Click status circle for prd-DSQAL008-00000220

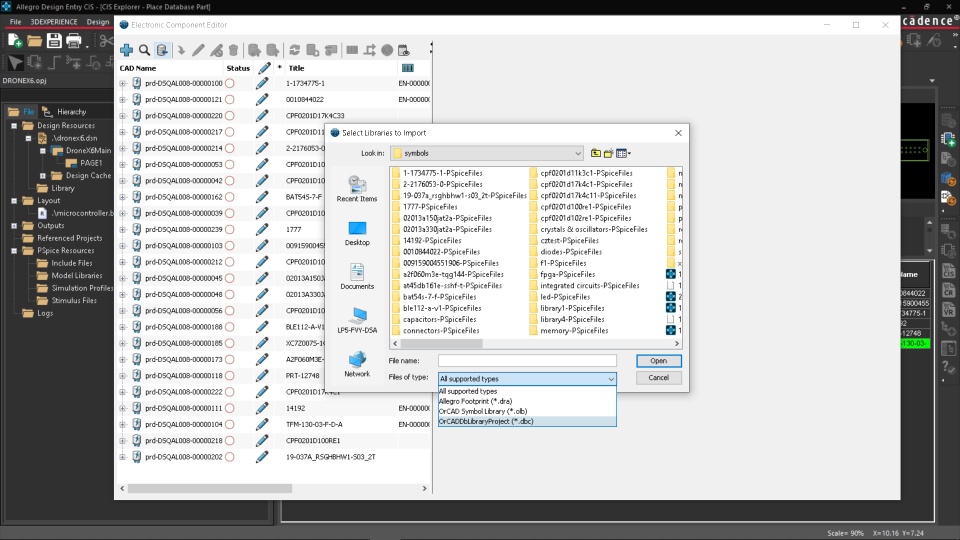click(x=230, y=116)
